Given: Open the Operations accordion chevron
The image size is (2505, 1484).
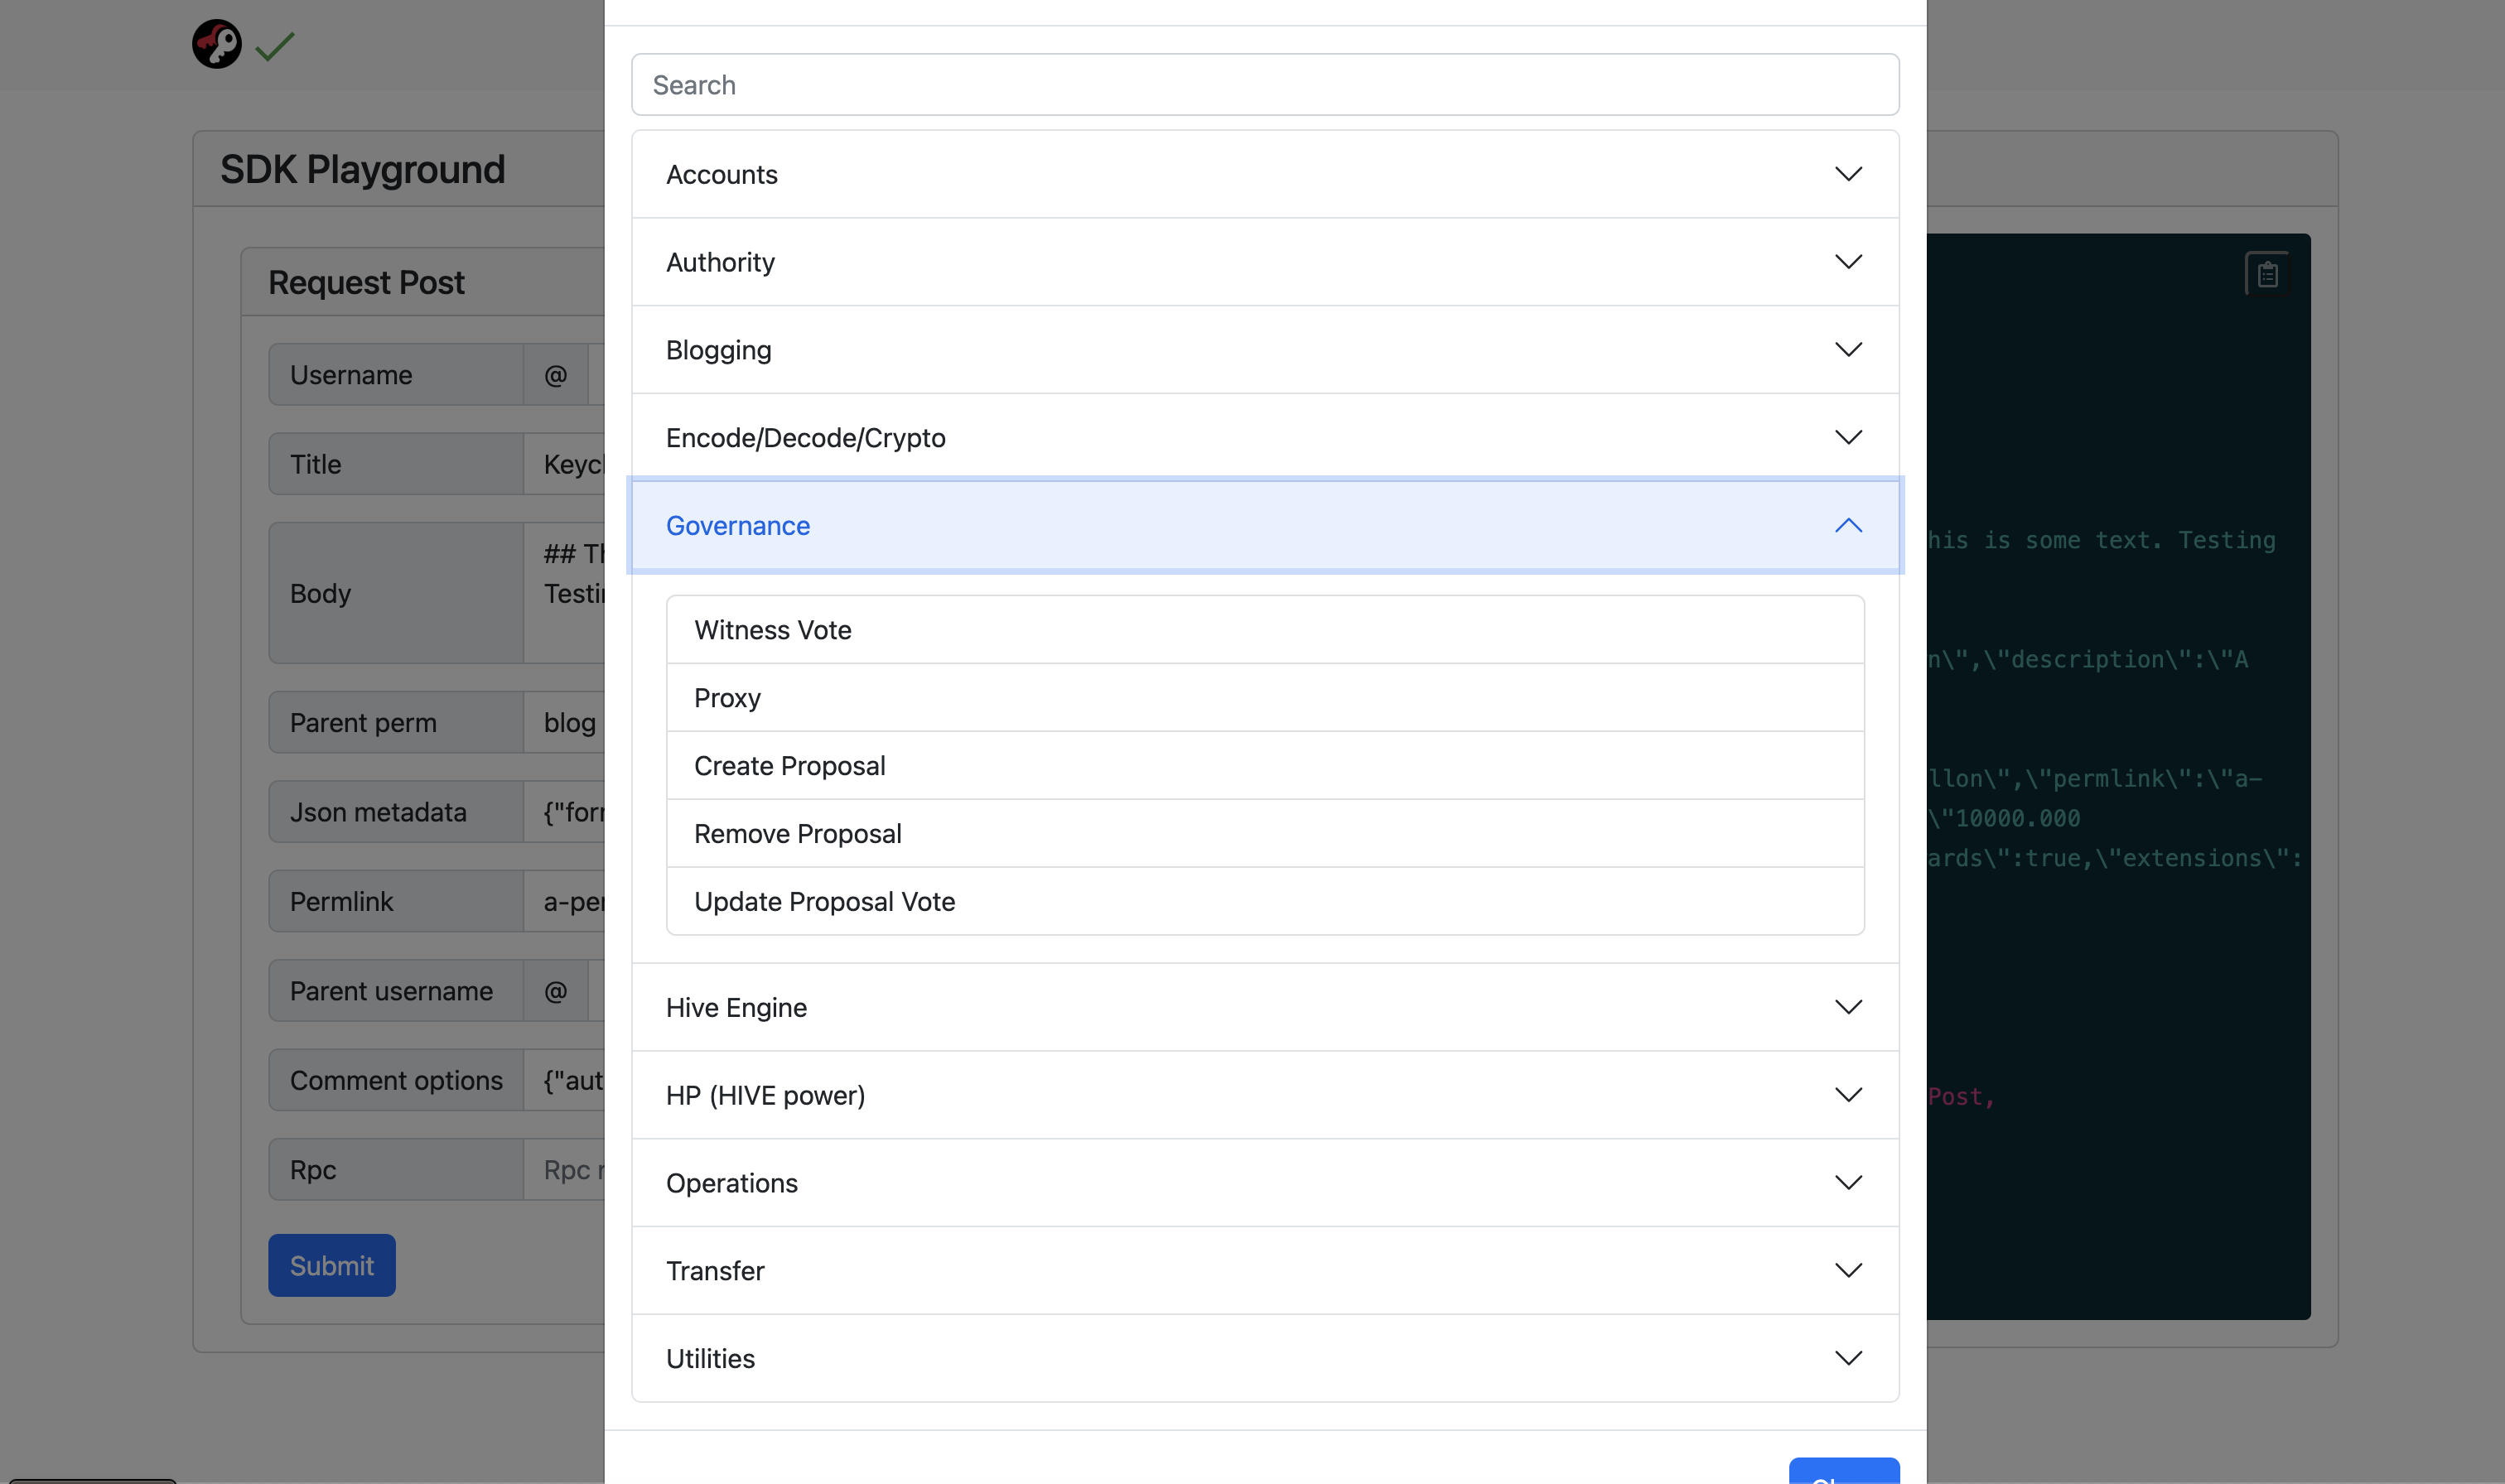Looking at the screenshot, I should tap(1848, 1183).
